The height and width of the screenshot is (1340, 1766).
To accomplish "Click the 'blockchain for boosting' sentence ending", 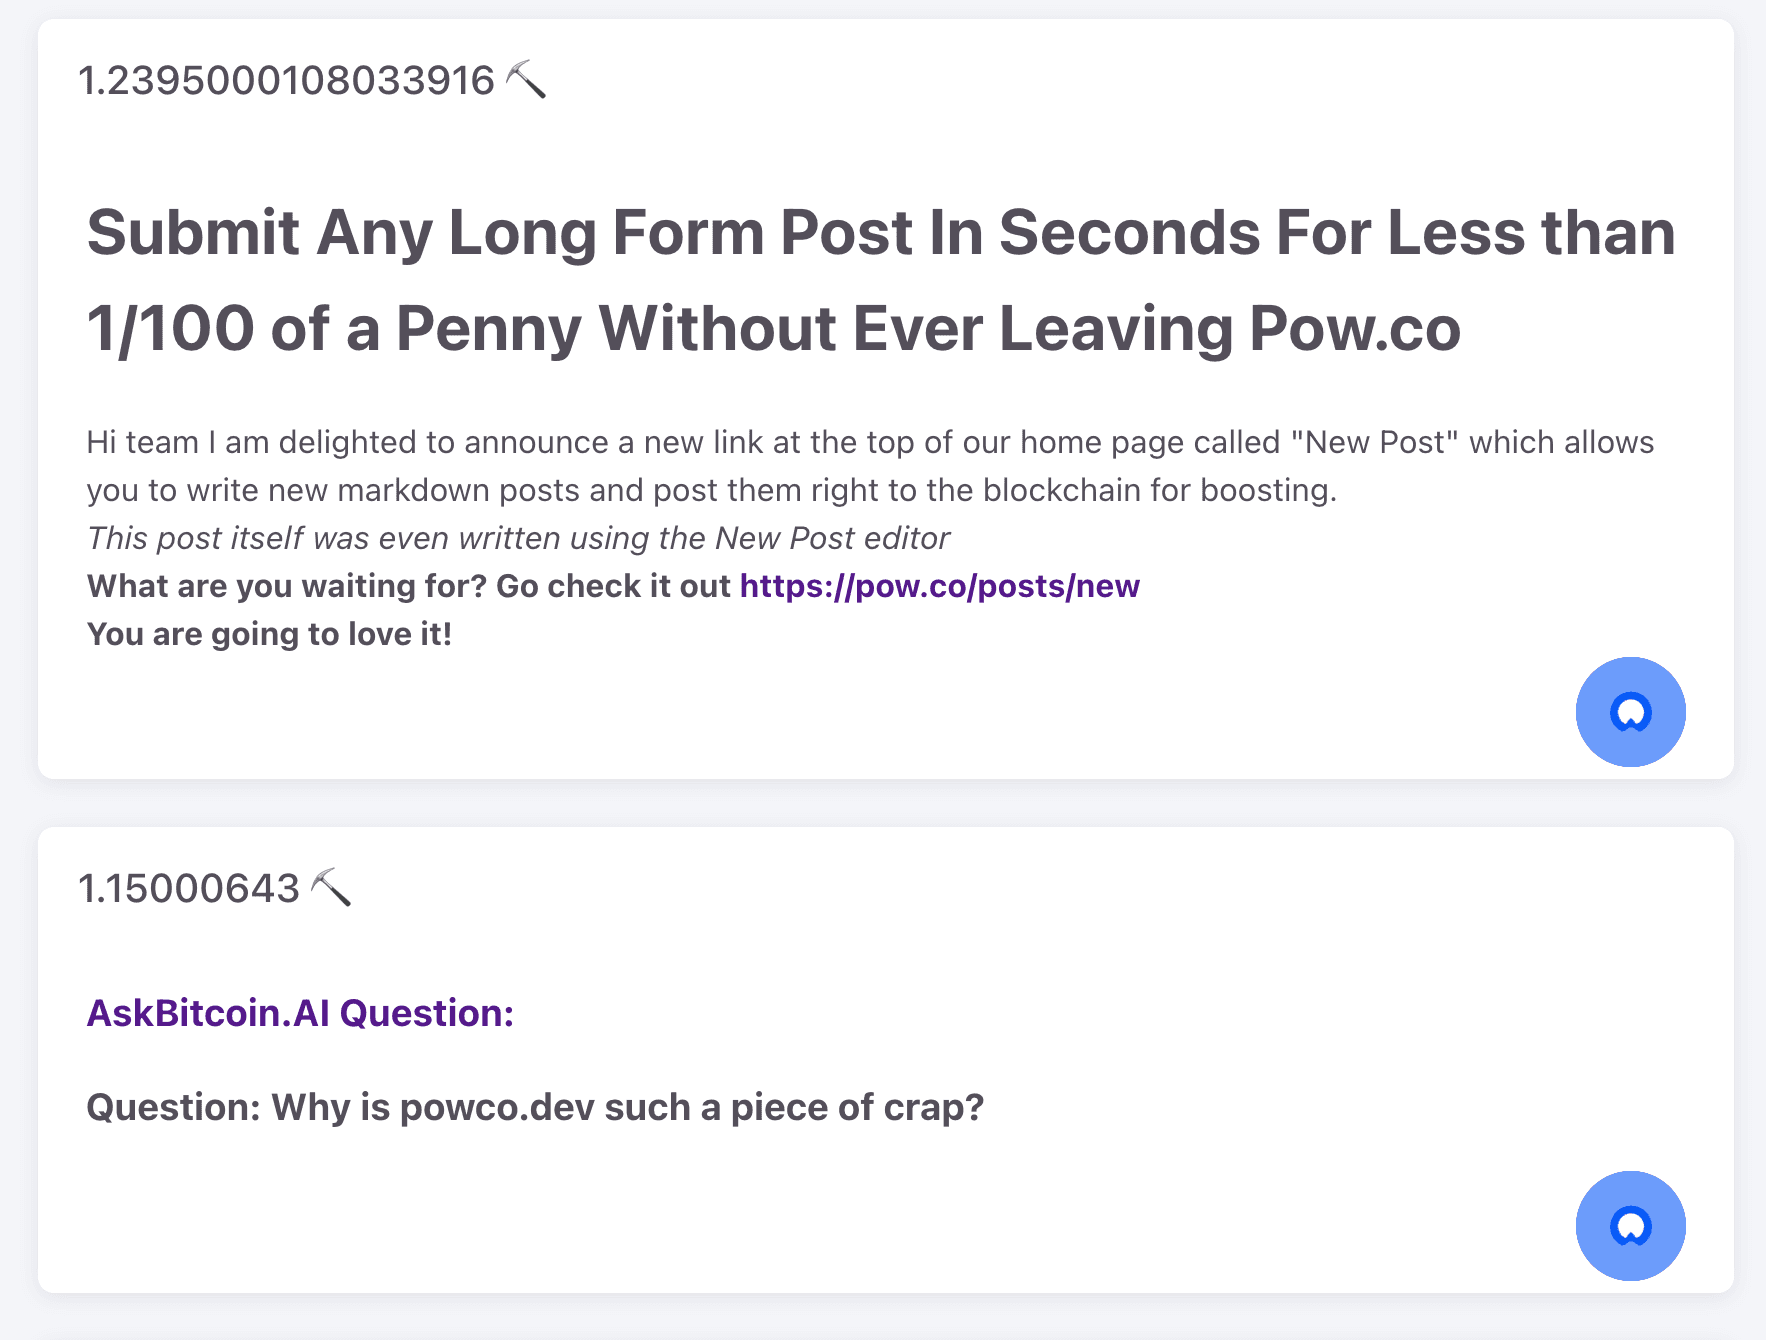I will point(1159,490).
